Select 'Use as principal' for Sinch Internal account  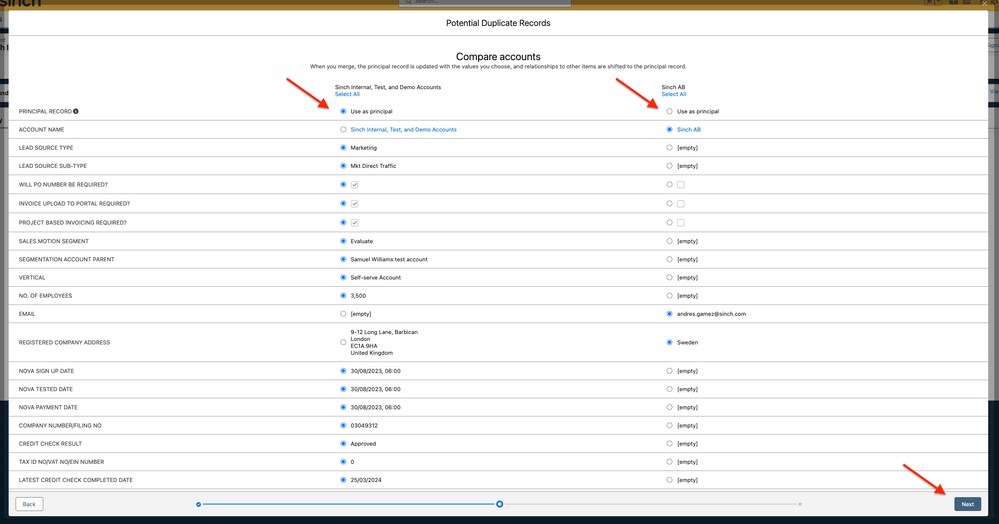pos(343,112)
